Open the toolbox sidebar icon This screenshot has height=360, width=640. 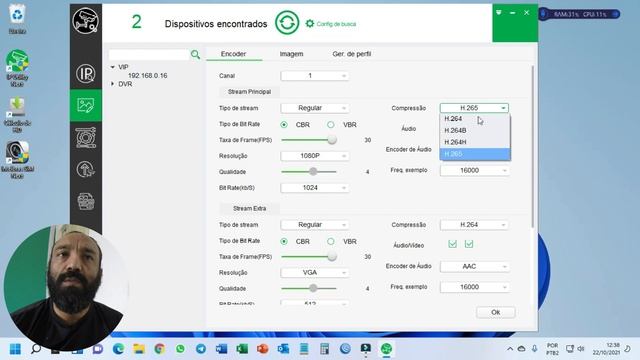pyautogui.click(x=85, y=201)
